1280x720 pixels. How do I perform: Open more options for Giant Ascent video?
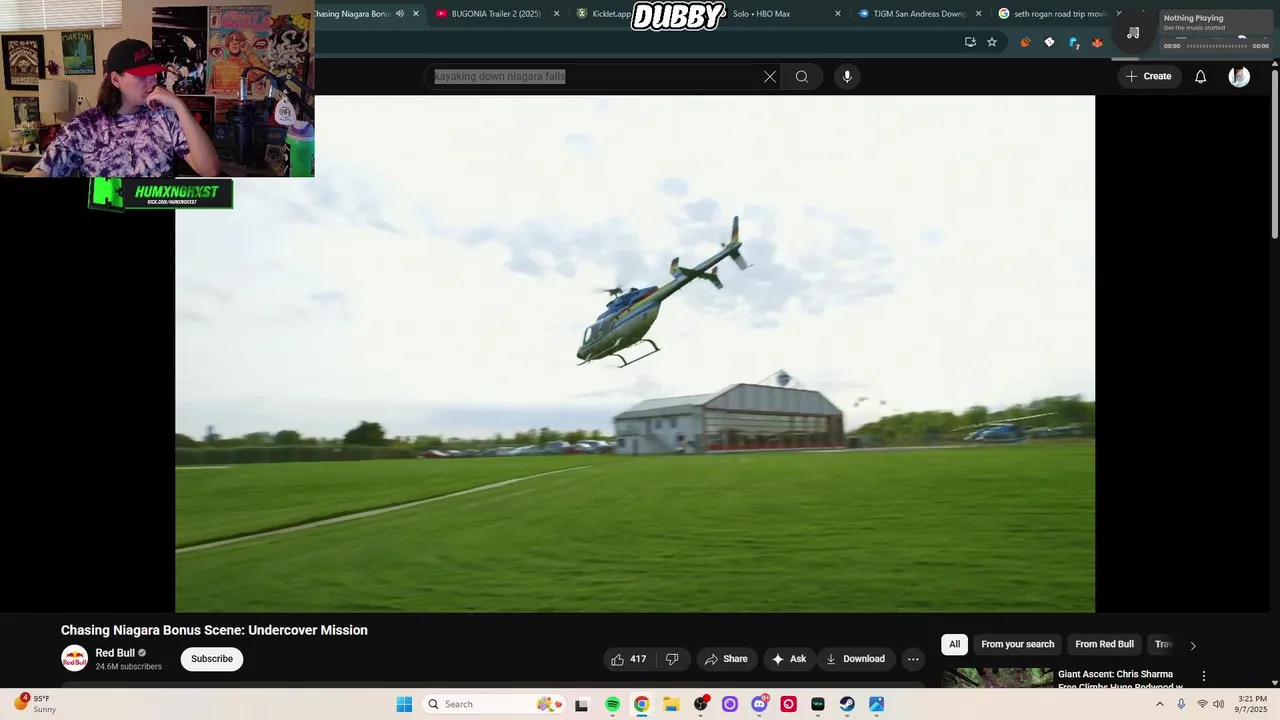[1204, 677]
